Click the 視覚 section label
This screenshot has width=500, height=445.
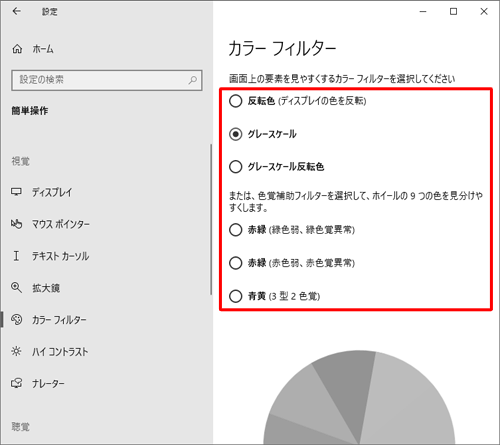click(x=21, y=161)
